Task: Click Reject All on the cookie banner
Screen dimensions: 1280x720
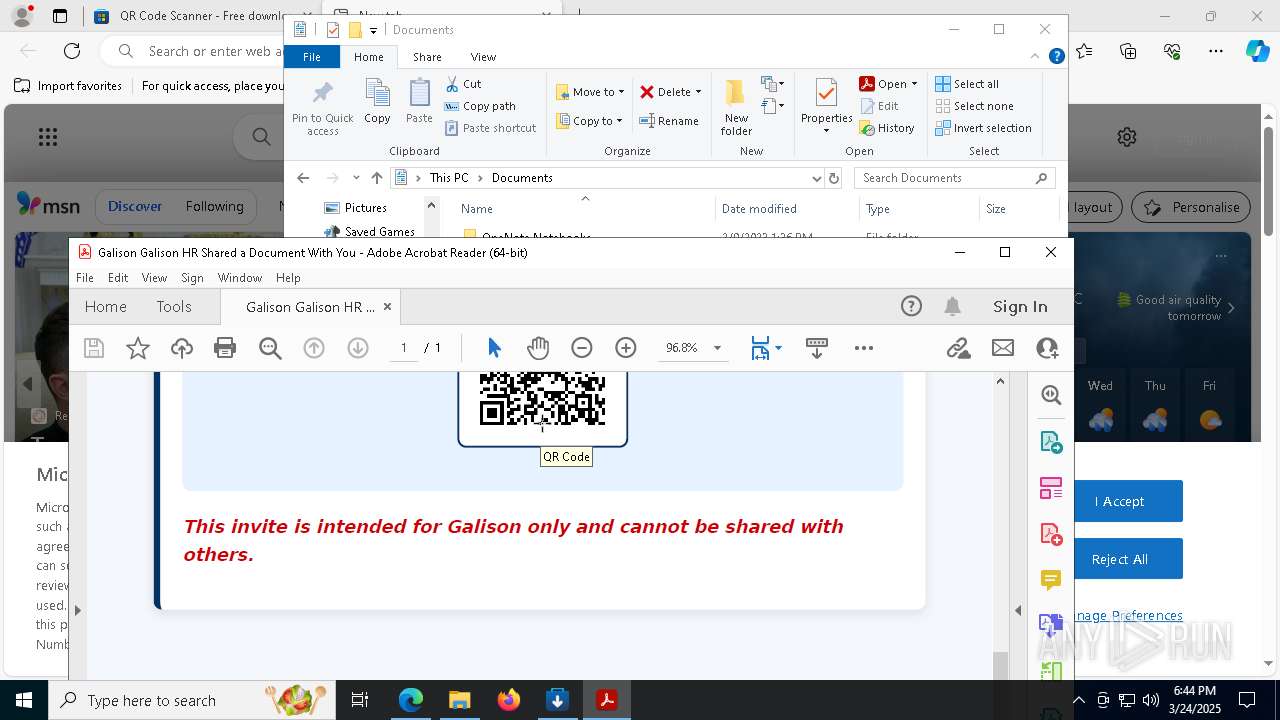Action: tap(1119, 560)
